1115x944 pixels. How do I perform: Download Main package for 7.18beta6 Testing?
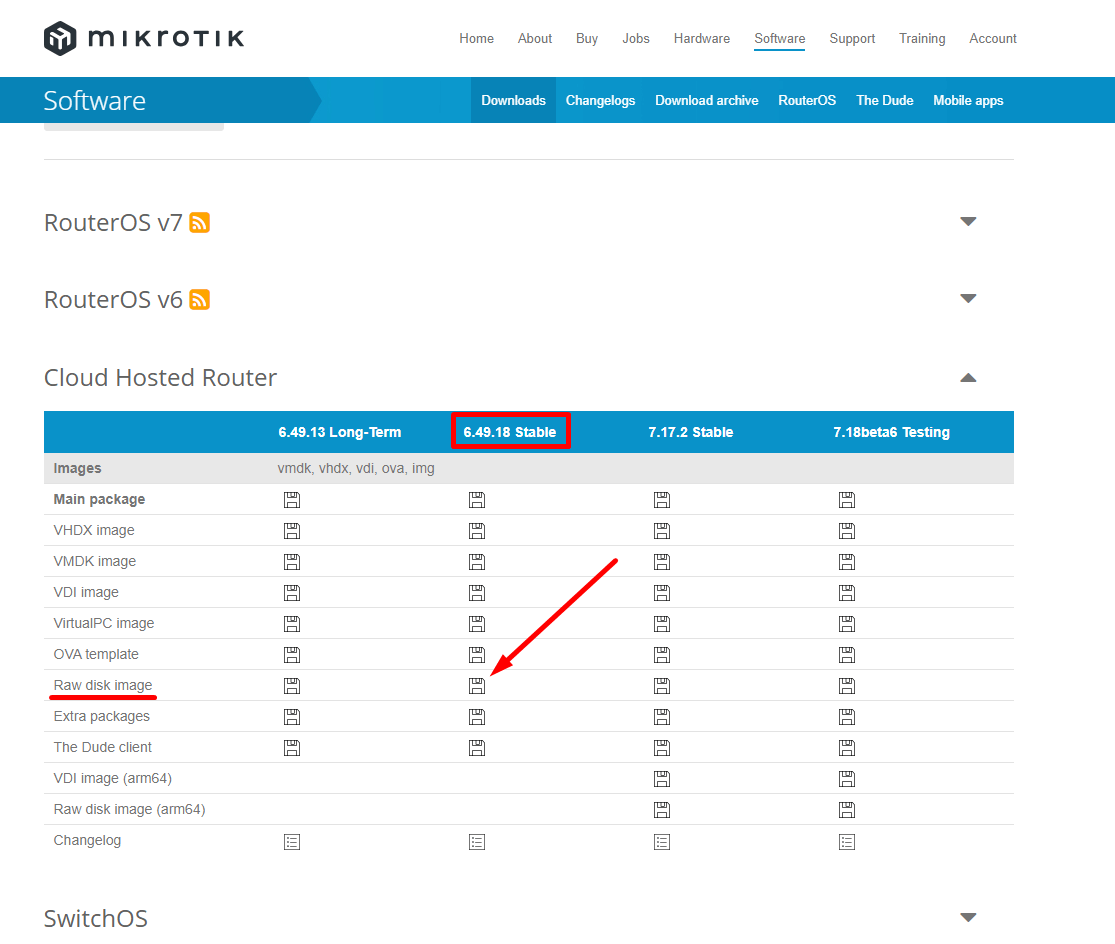click(x=846, y=500)
